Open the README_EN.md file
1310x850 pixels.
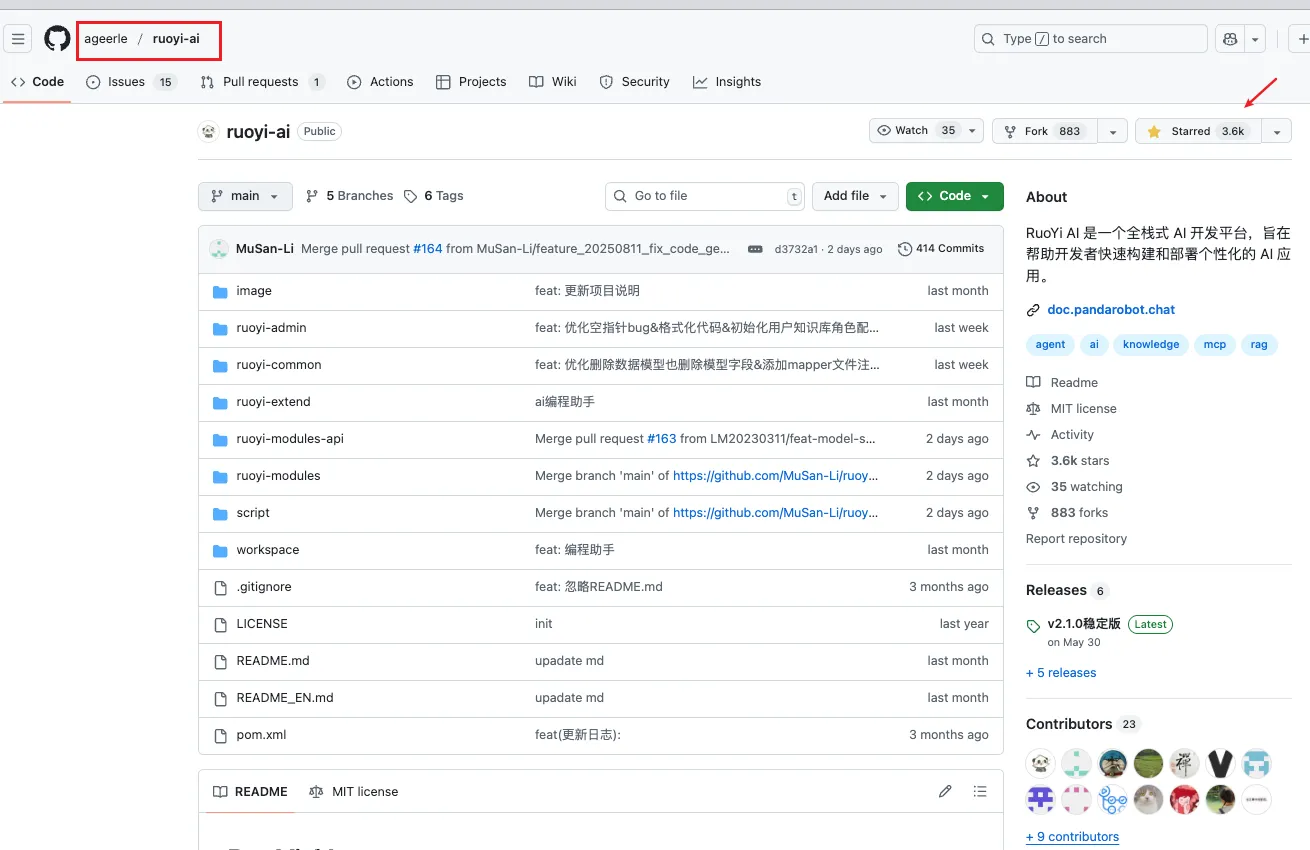(x=285, y=698)
